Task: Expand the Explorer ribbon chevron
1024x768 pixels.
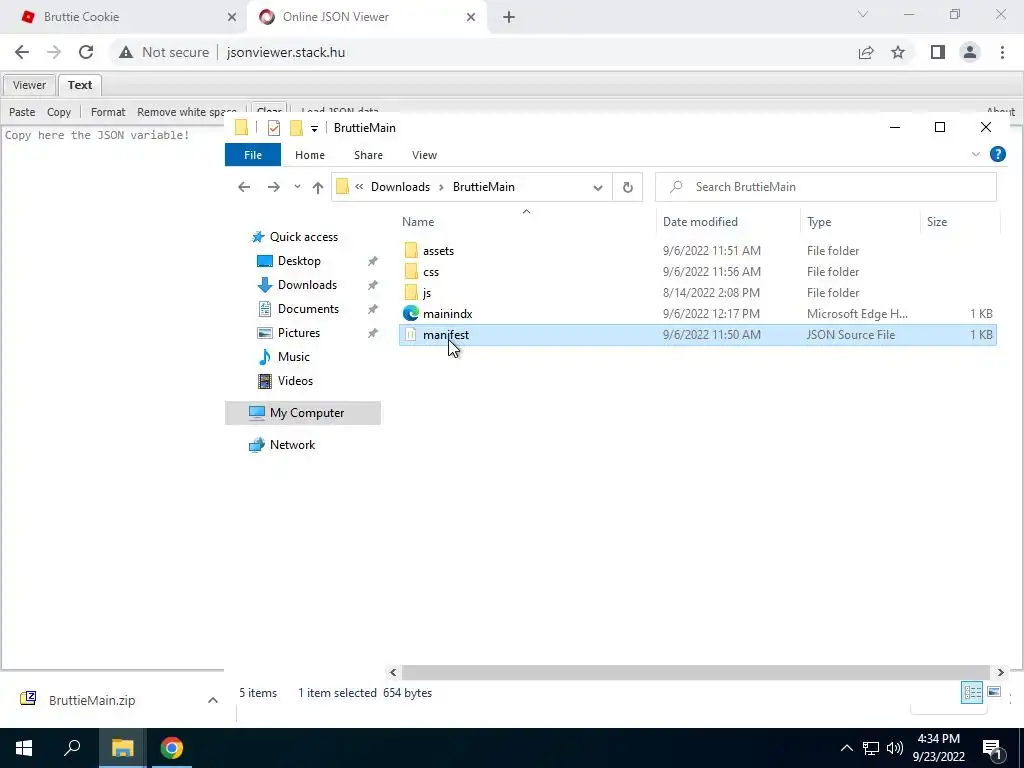Action: (976, 155)
